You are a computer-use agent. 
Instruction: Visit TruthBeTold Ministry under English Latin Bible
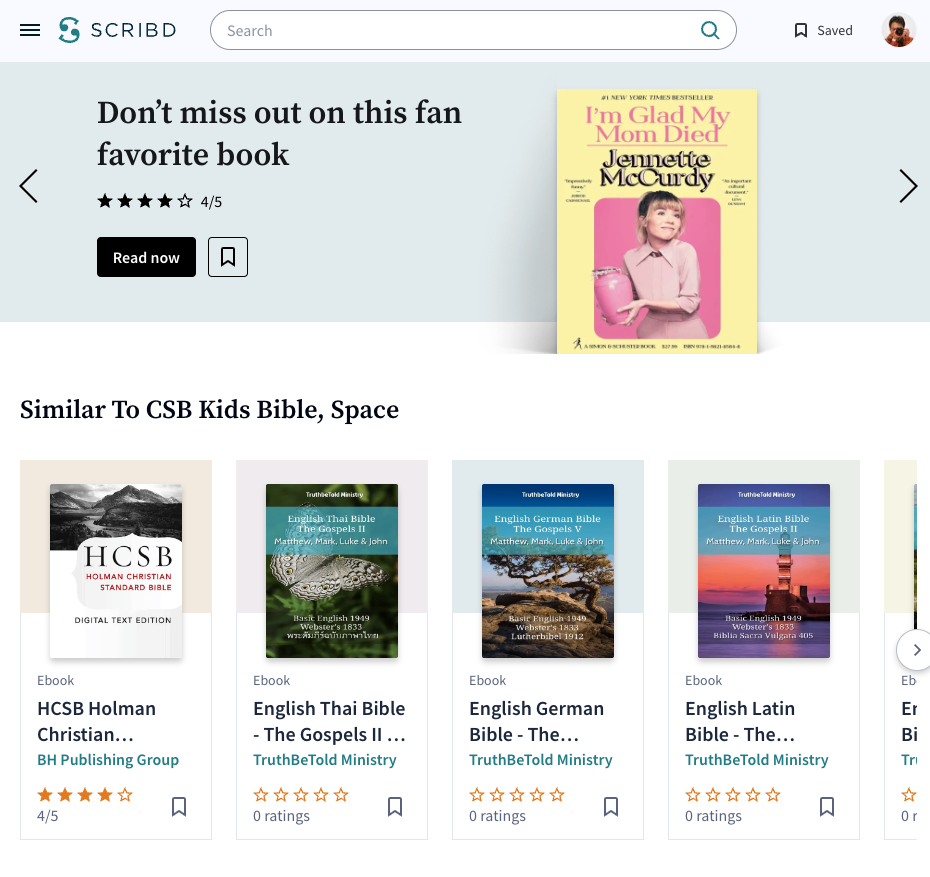[756, 760]
